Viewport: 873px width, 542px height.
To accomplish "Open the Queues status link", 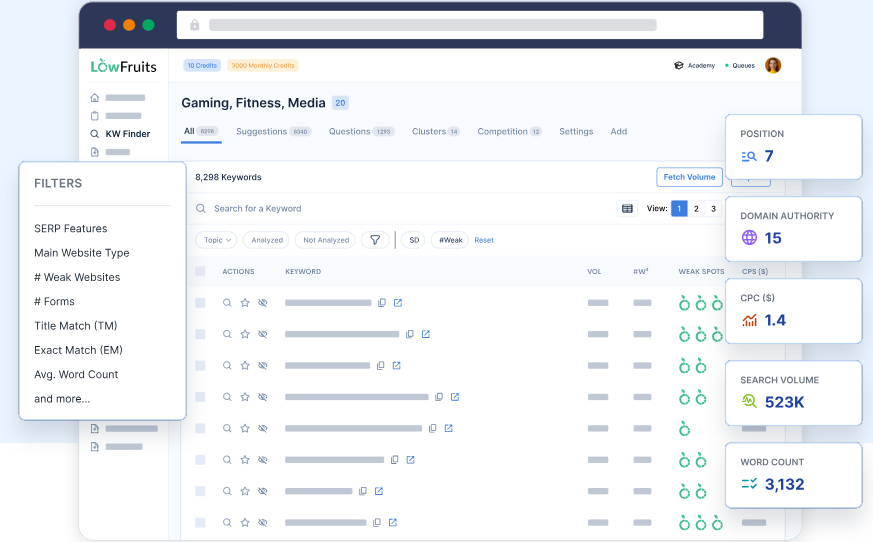I will click(740, 65).
